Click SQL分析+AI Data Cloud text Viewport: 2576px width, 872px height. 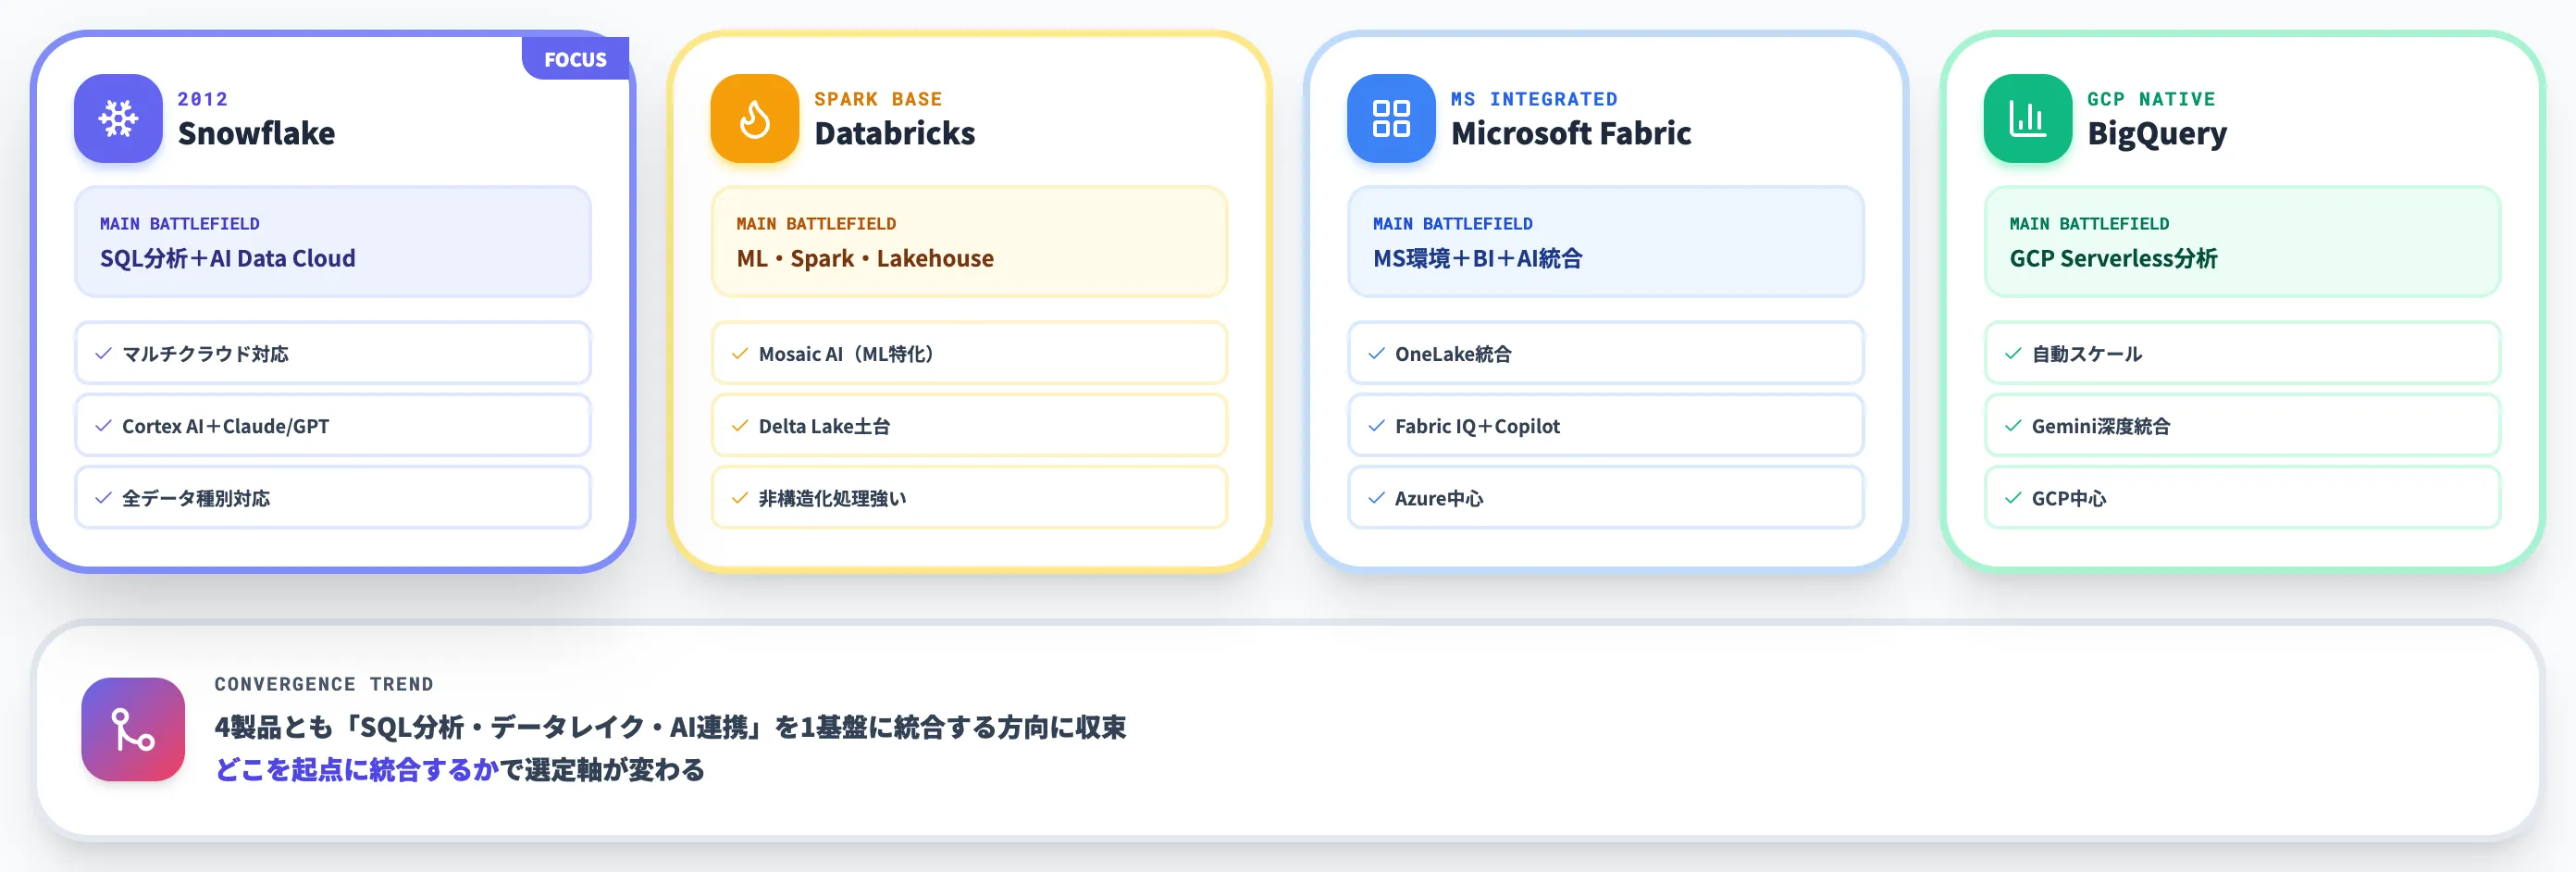228,259
